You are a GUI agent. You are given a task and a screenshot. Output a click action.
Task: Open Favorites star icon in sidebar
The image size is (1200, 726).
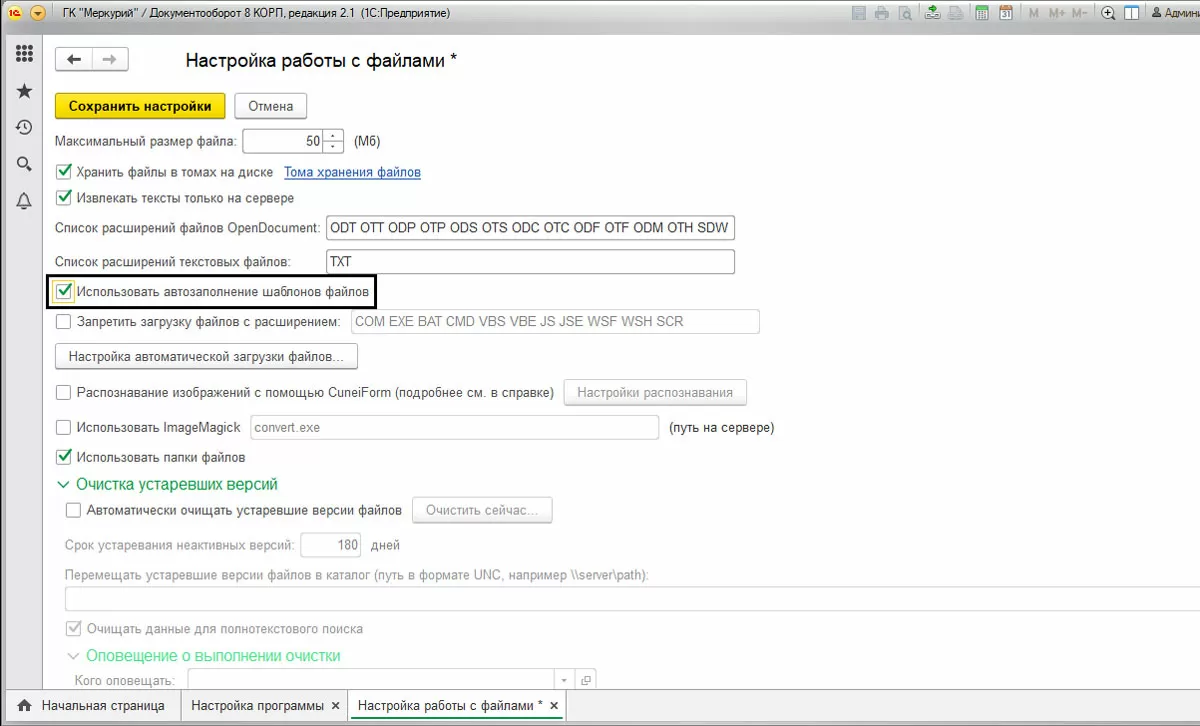pyautogui.click(x=24, y=91)
